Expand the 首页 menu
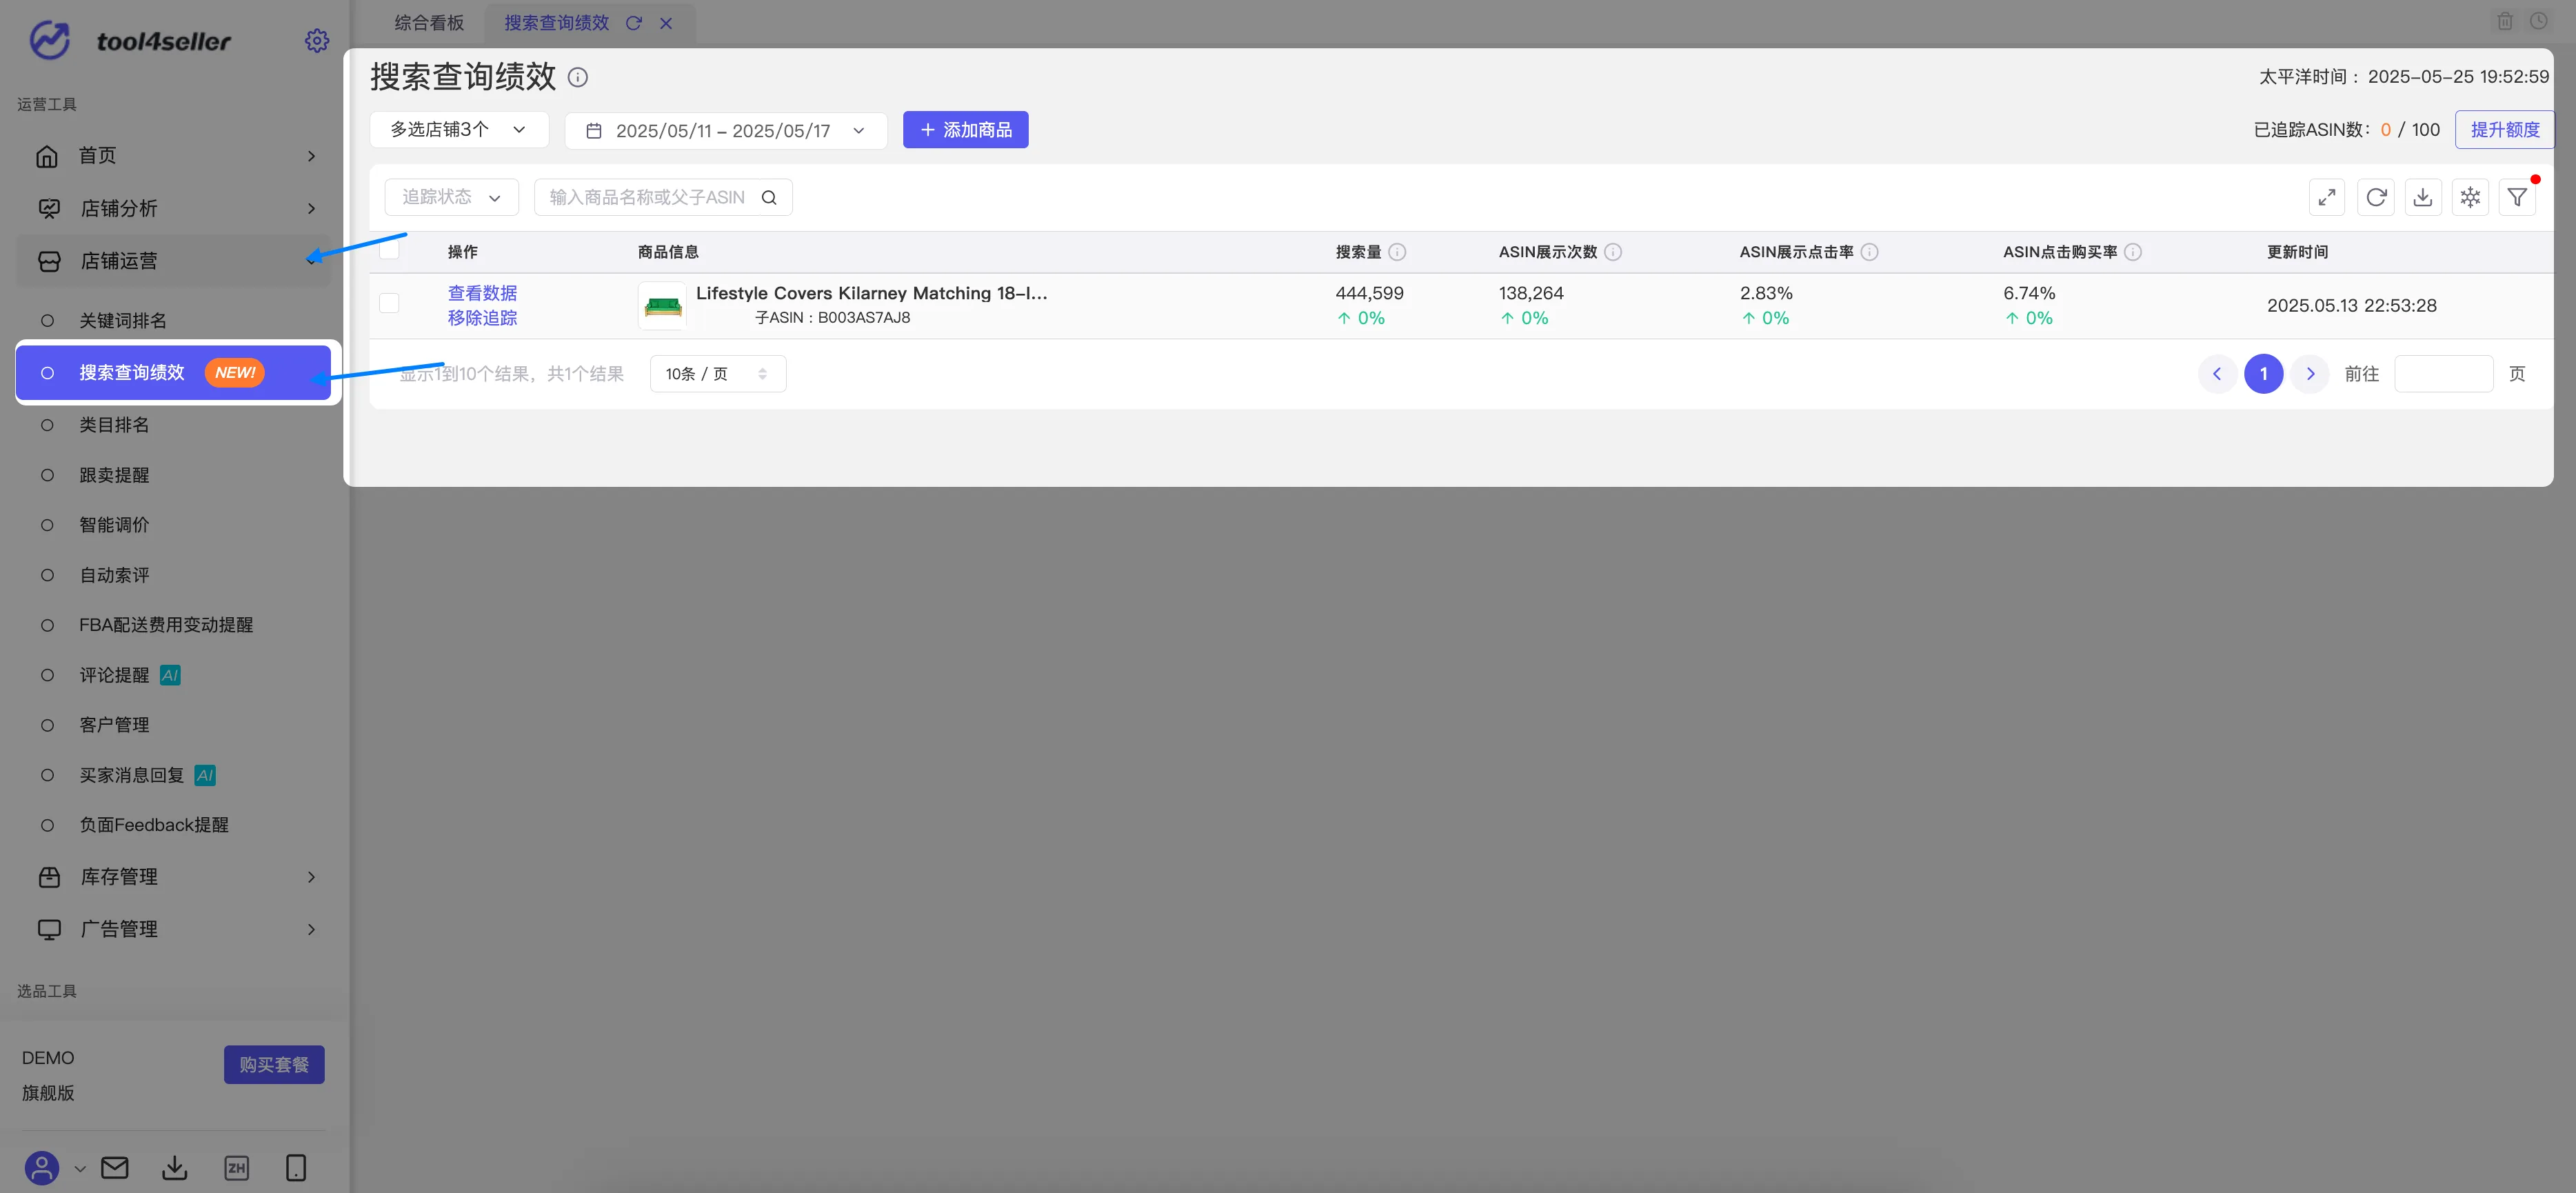The height and width of the screenshot is (1193, 2576). pyautogui.click(x=173, y=156)
